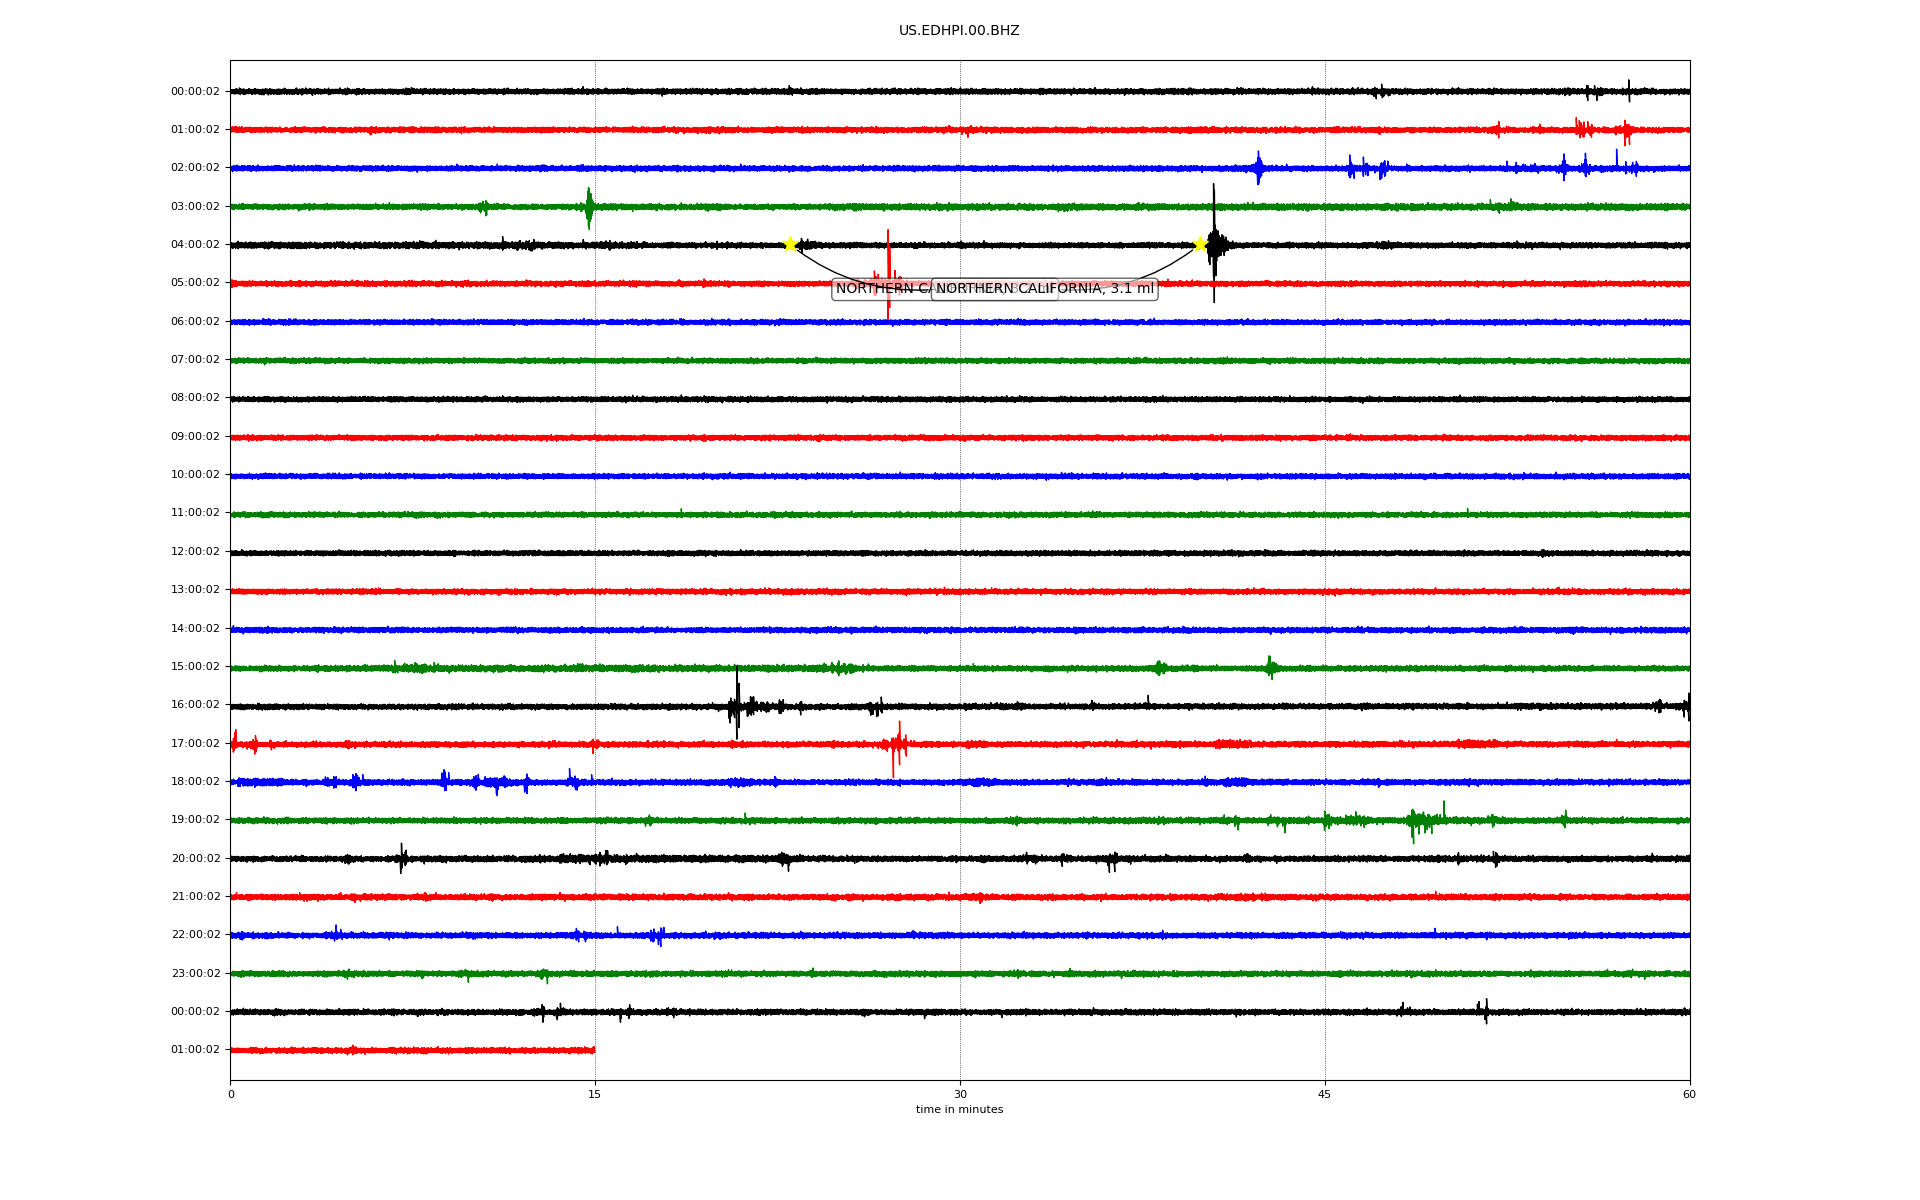Select the 12:00:02 row time label
This screenshot has height=1200, width=1920.
tap(195, 552)
